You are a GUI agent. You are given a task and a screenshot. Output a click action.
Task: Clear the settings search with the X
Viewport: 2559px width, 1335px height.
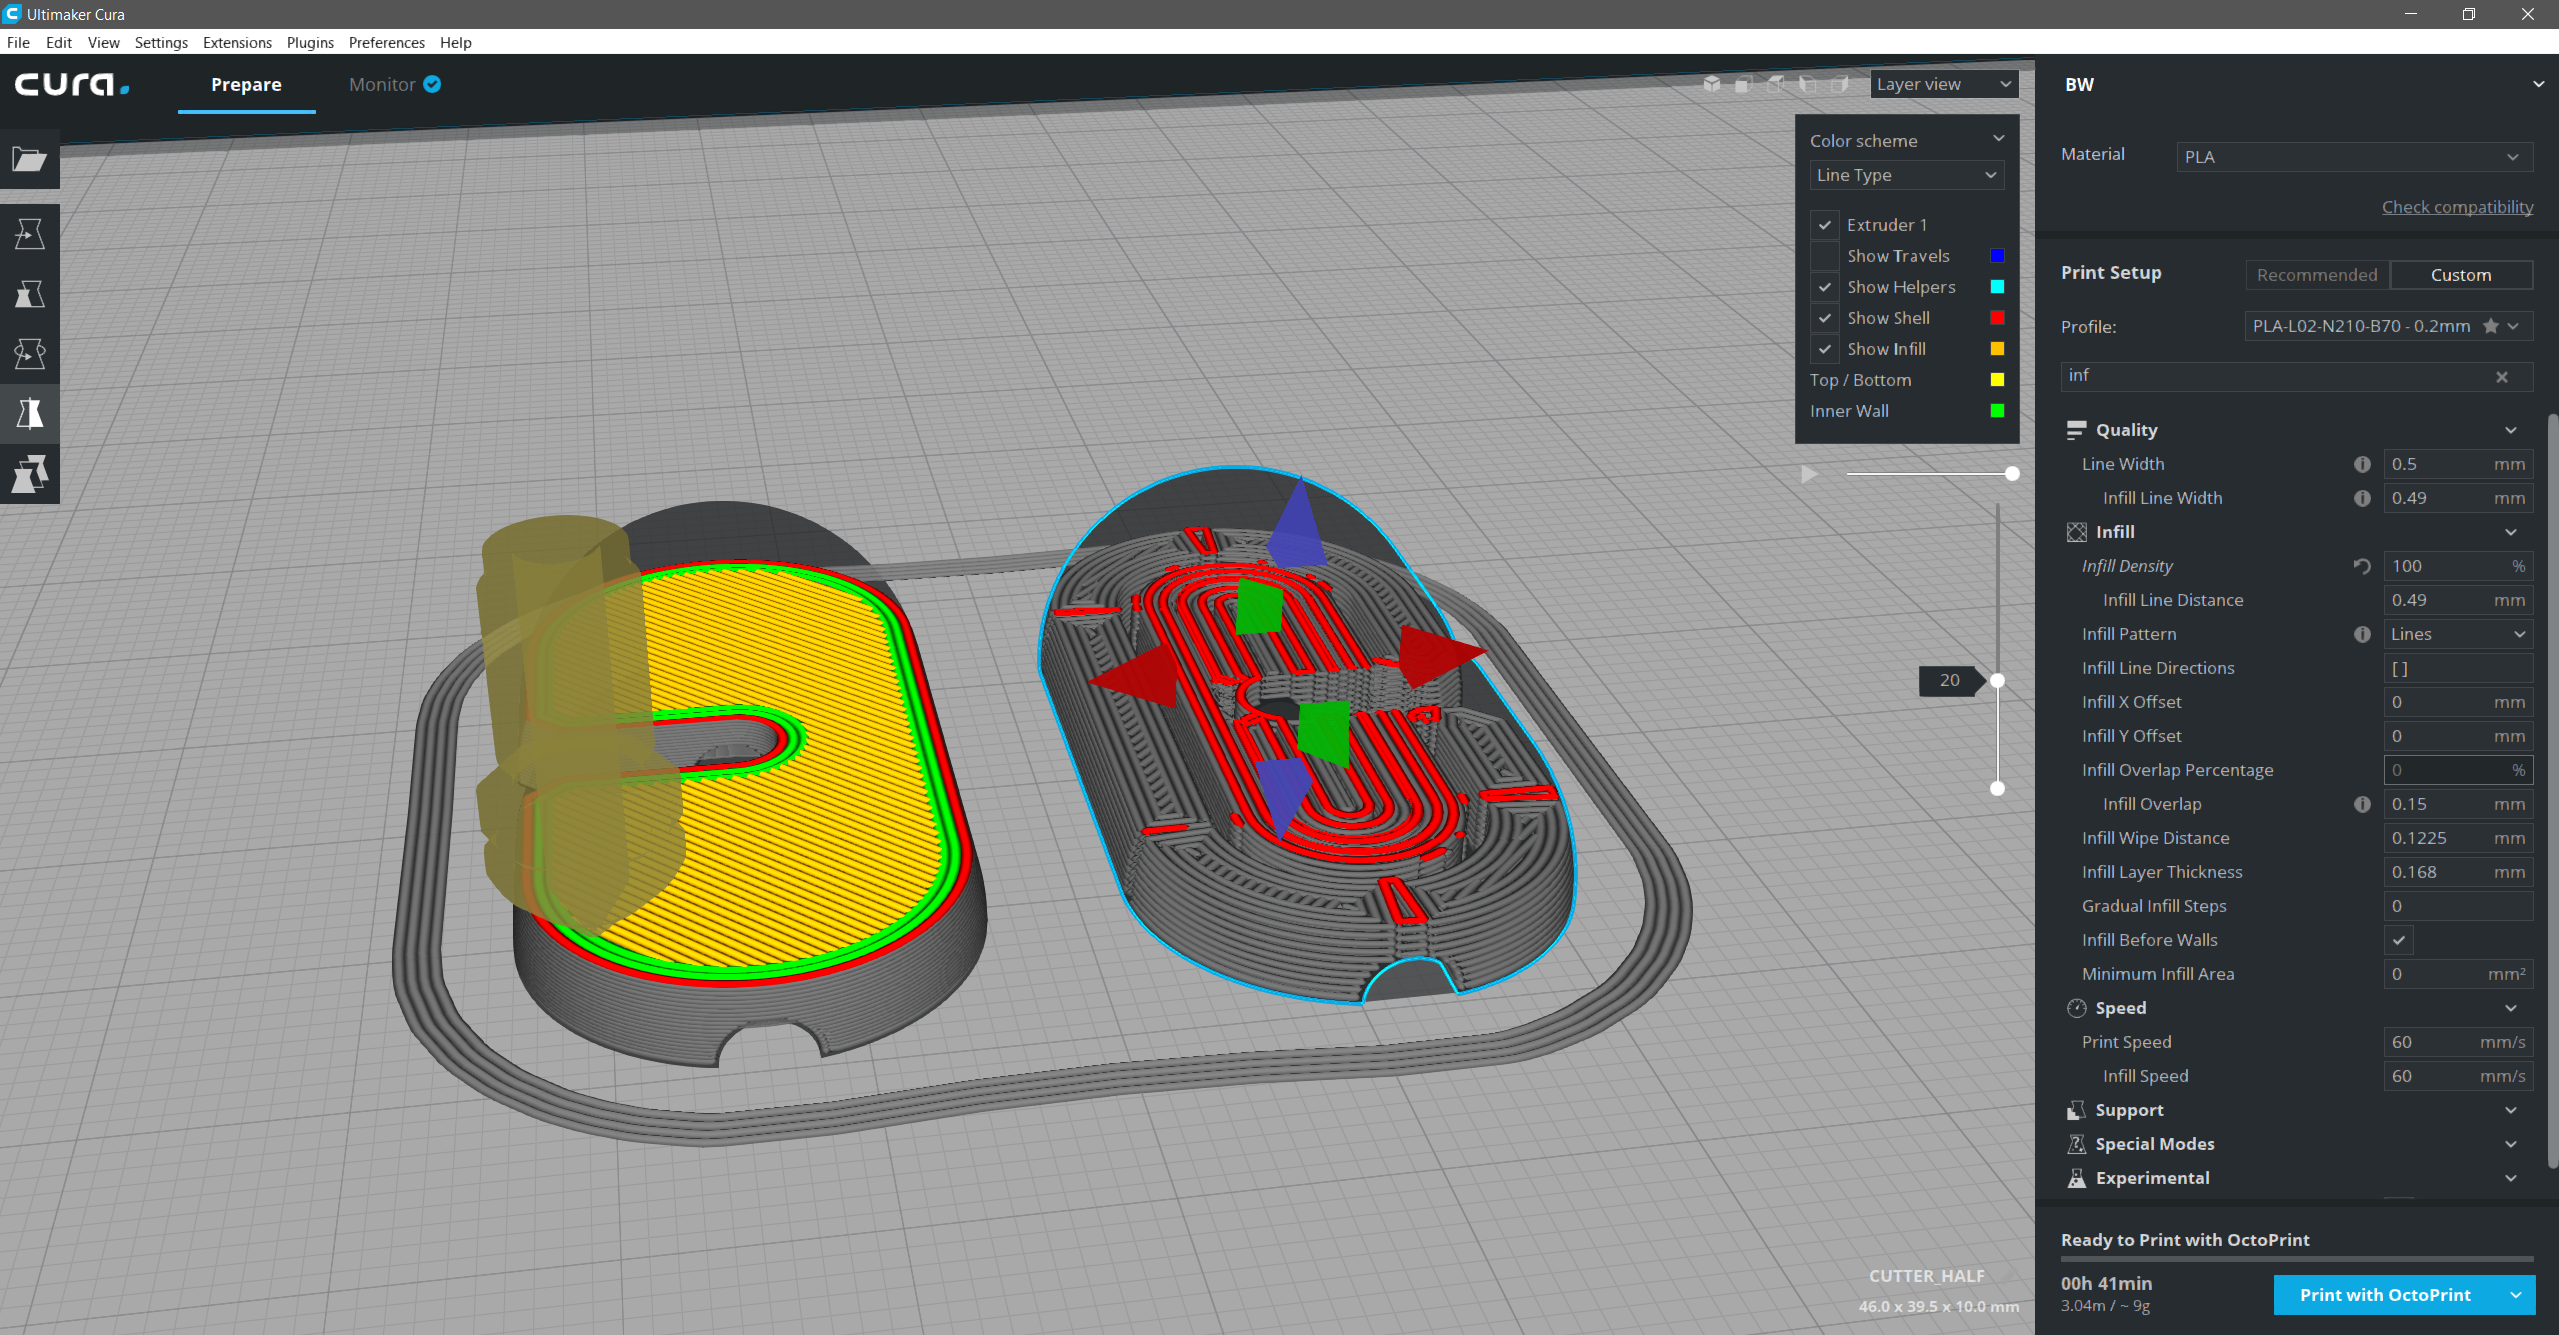pos(2502,377)
